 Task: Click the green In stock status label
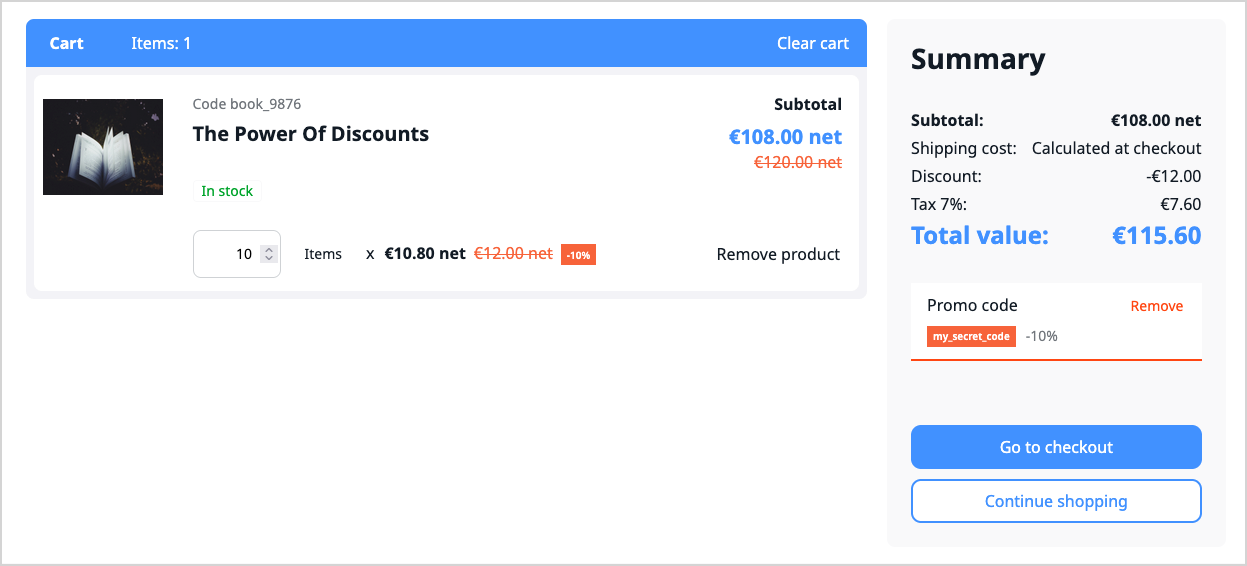pos(227,191)
